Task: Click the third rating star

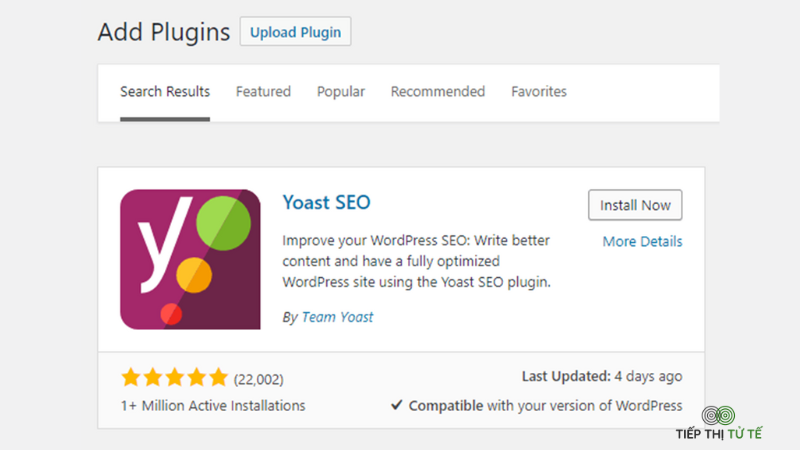Action: pos(174,378)
